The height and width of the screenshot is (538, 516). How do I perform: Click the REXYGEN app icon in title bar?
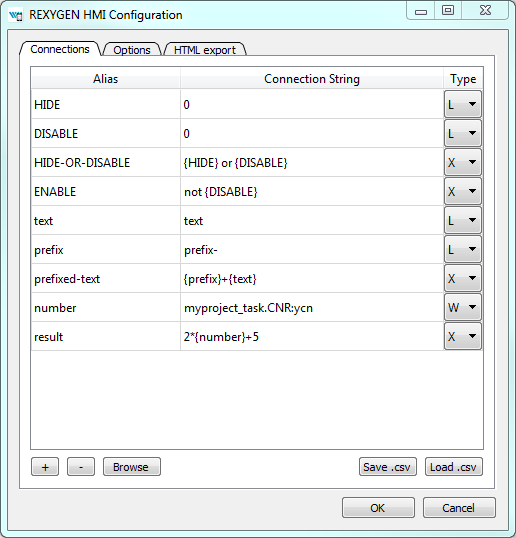15,15
